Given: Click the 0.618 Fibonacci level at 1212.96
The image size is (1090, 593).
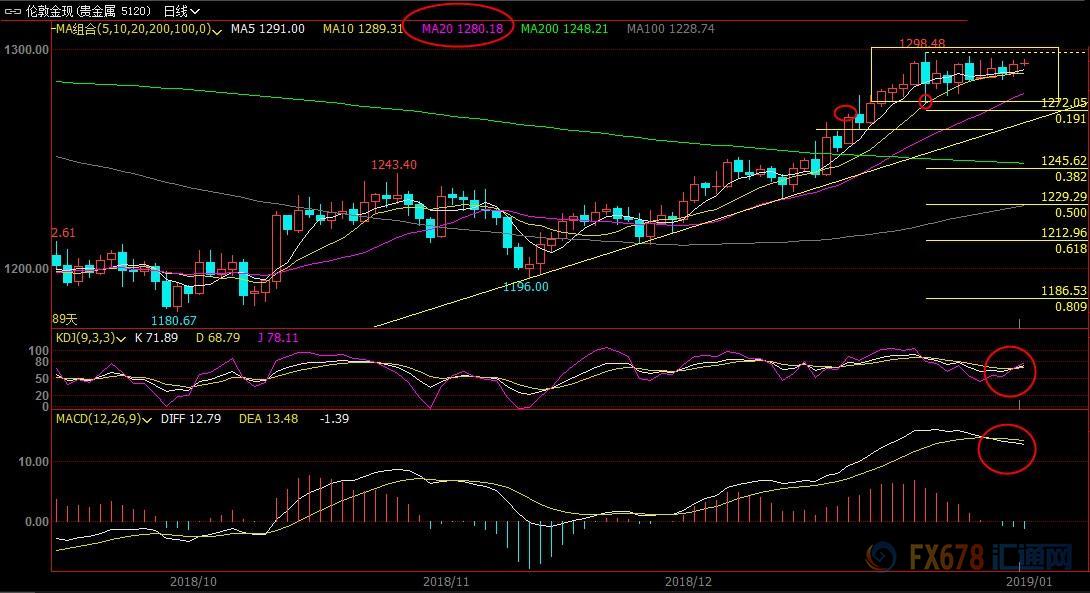Looking at the screenshot, I should [x=1069, y=248].
